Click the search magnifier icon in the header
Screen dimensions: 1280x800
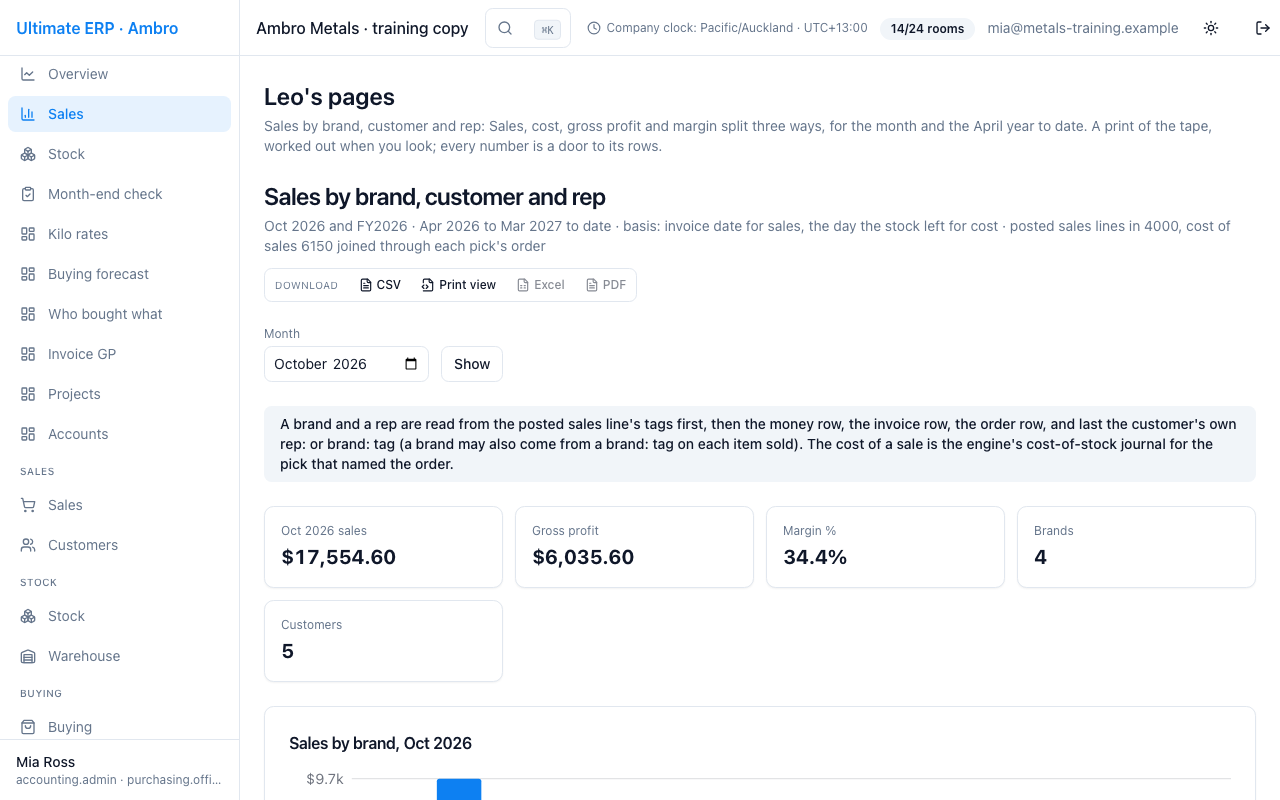coord(505,28)
